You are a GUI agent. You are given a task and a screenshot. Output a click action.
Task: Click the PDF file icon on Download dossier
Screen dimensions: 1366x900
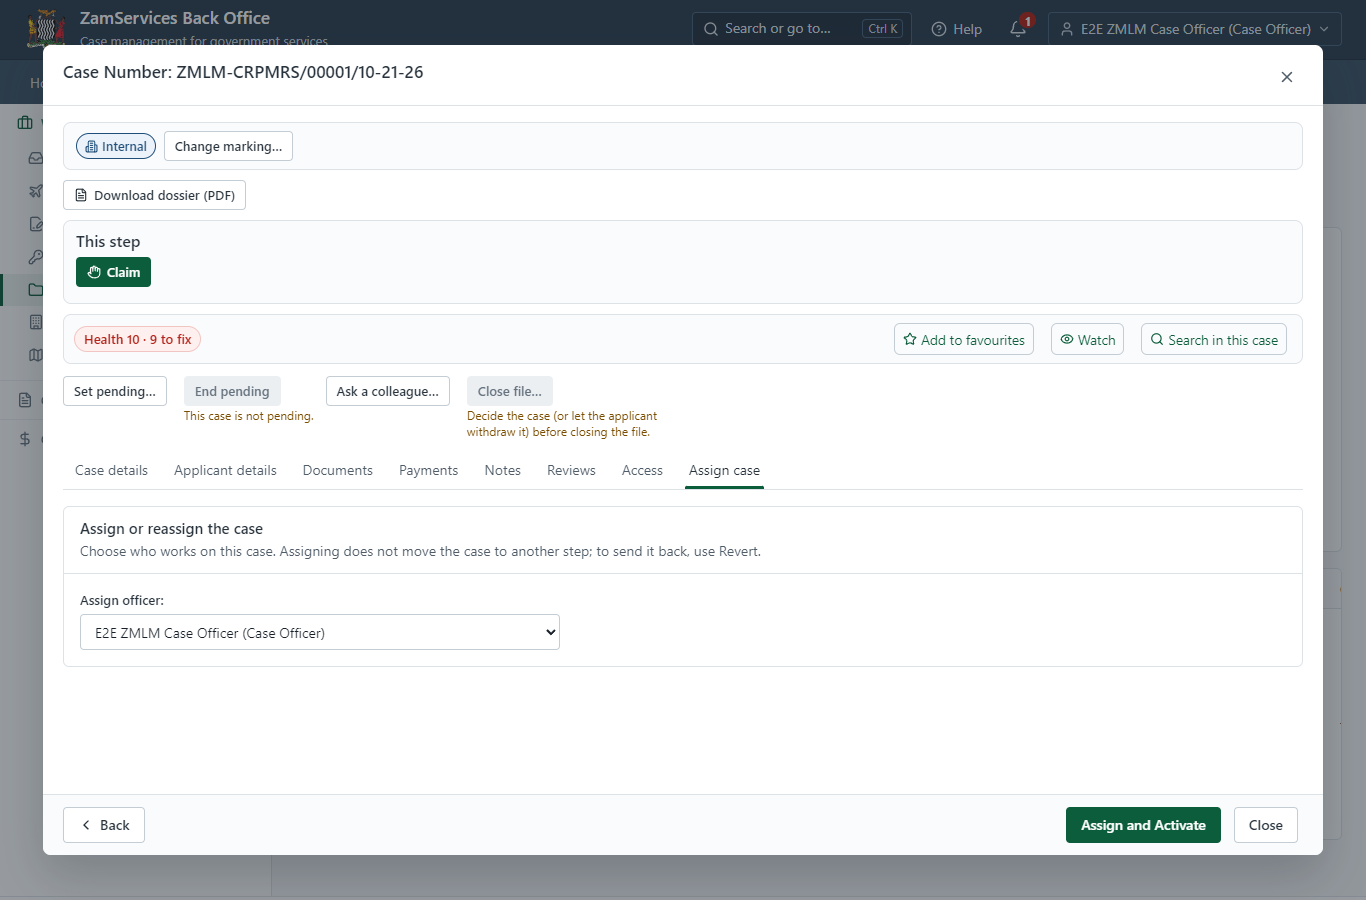pos(81,195)
